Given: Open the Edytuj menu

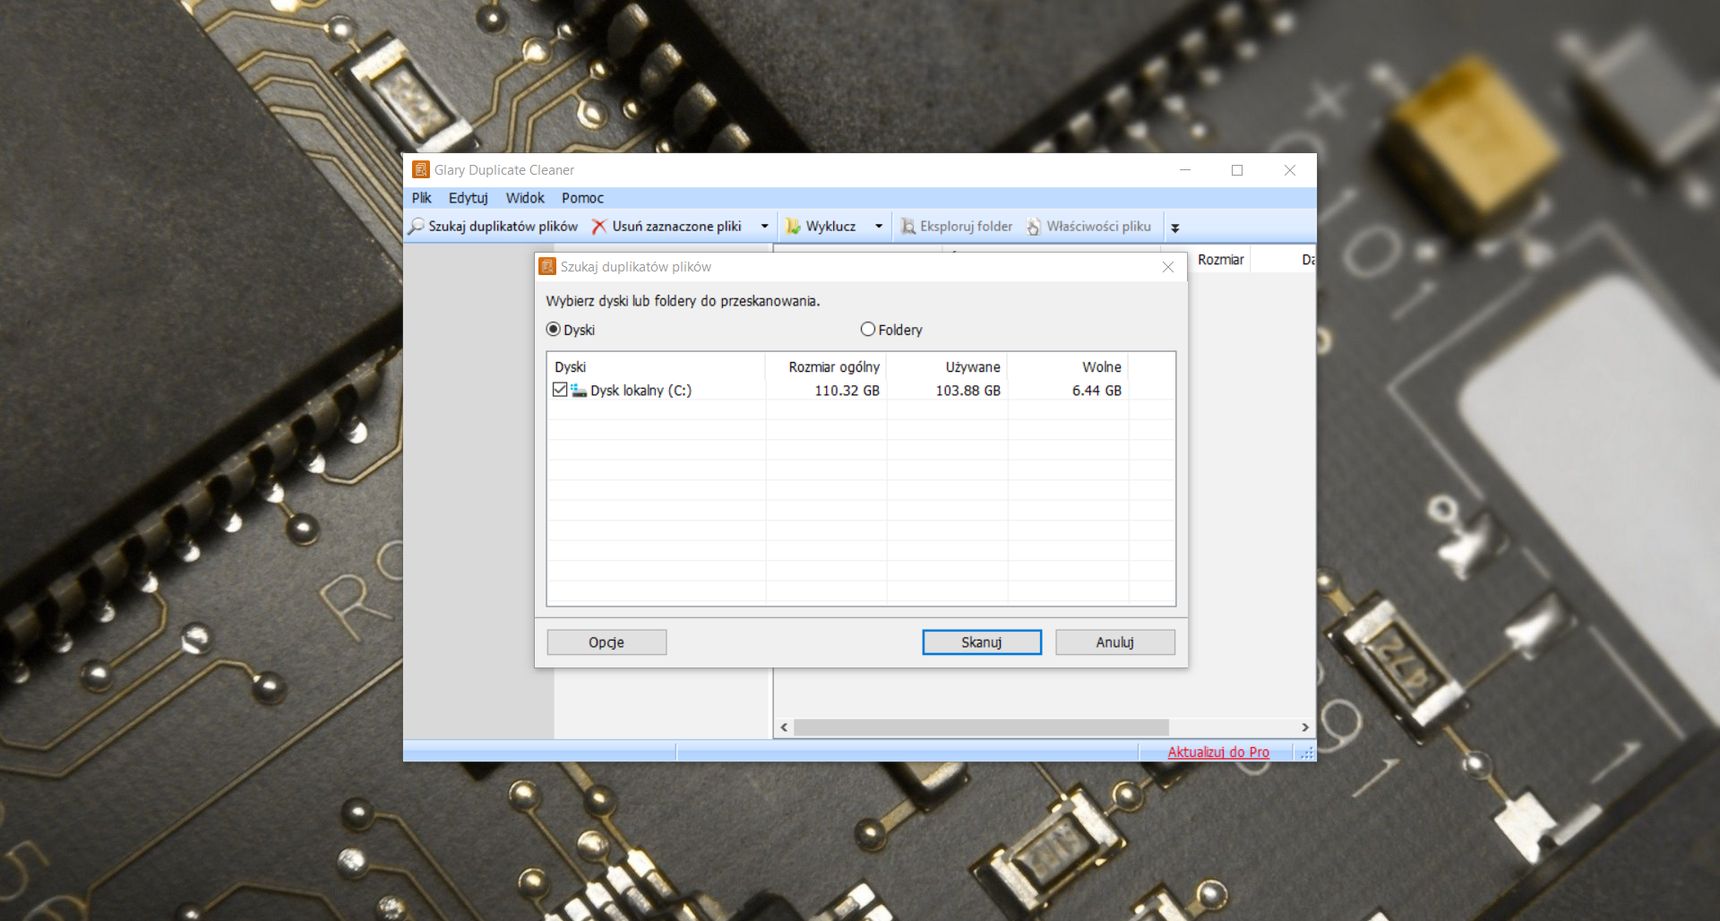Looking at the screenshot, I should 468,198.
